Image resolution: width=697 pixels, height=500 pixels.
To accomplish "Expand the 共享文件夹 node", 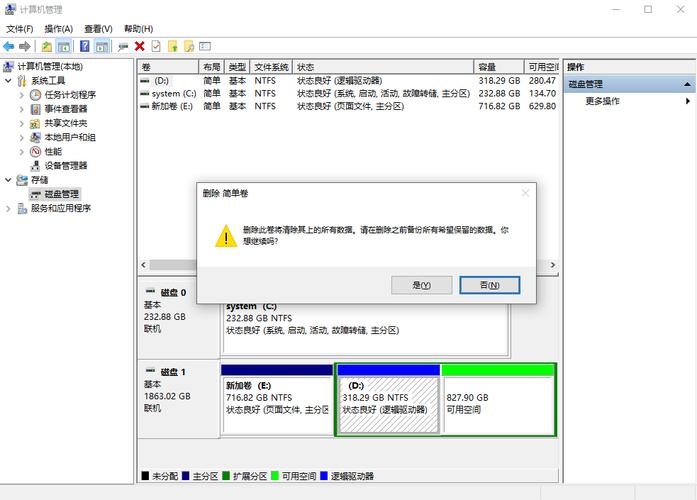I will 21,123.
